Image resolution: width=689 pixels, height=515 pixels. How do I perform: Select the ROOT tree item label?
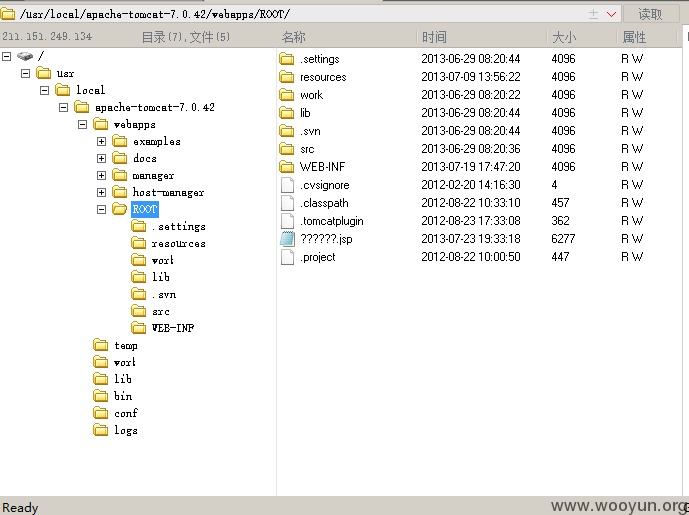click(145, 209)
